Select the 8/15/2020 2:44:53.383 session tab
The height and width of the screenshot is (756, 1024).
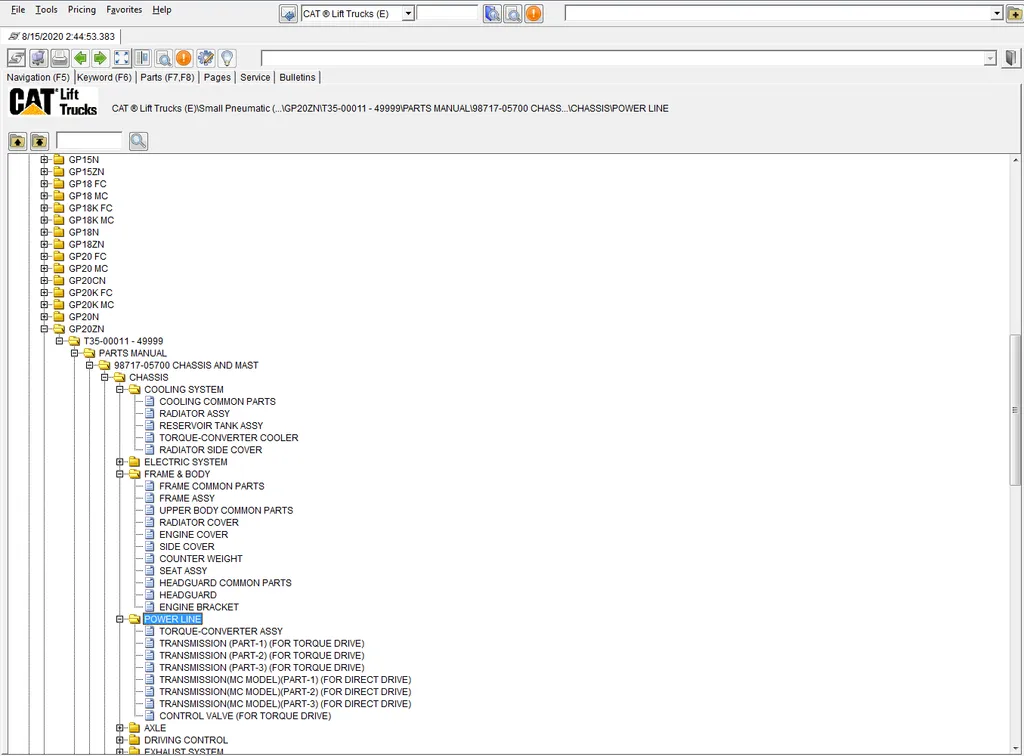(61, 37)
